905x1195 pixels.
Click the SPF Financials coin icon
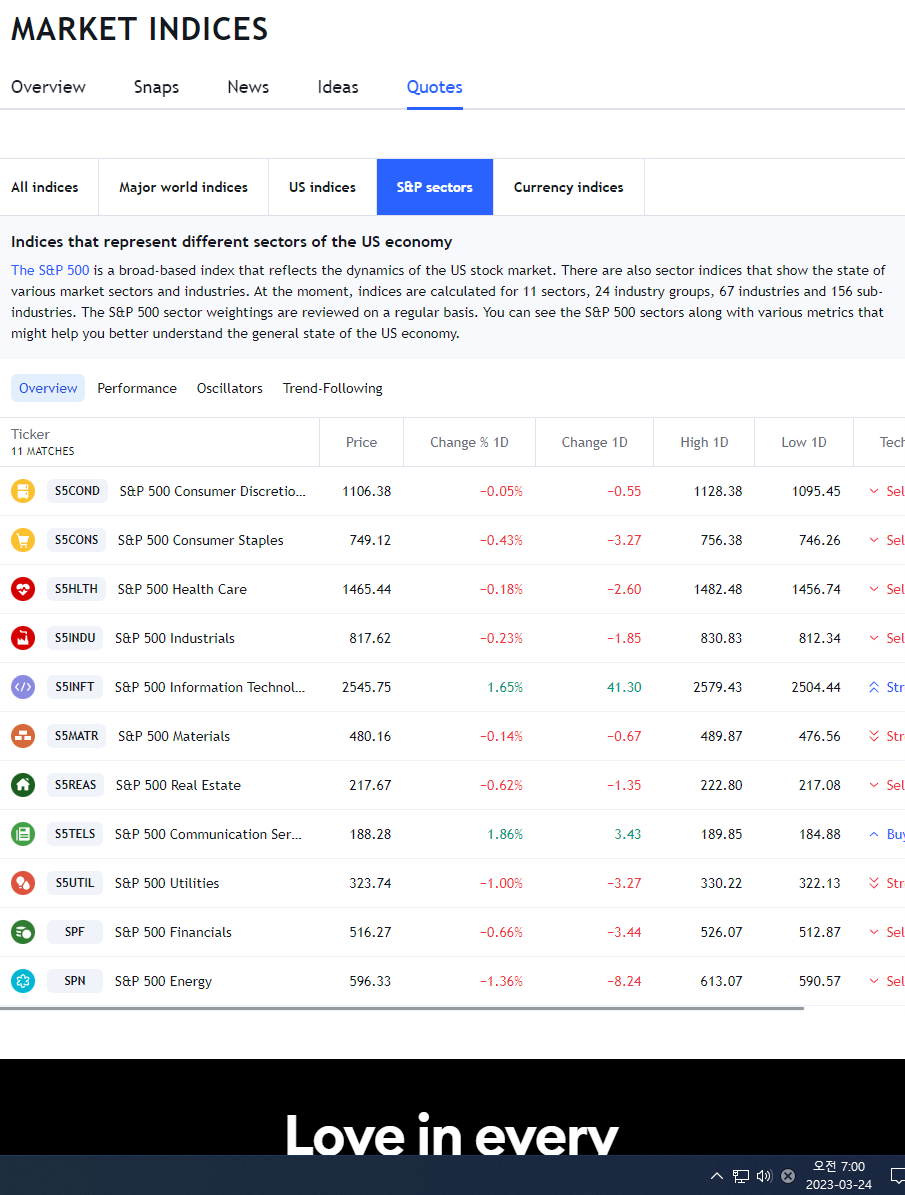(x=23, y=932)
